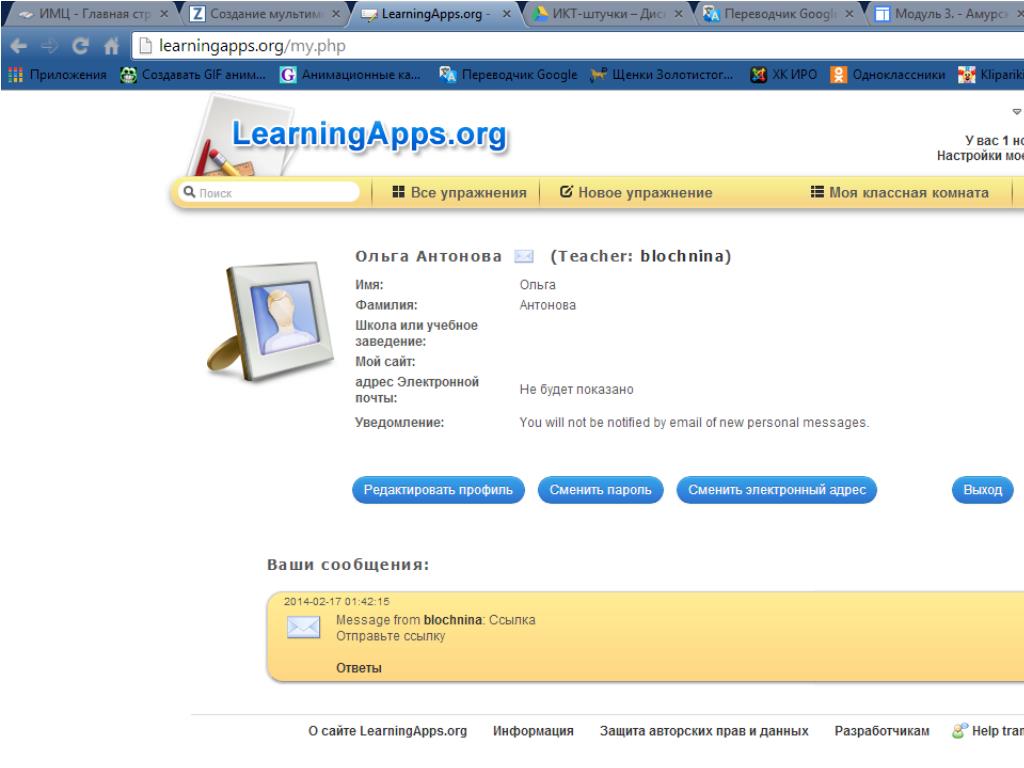Close the LearningApps.org tab
The width and height of the screenshot is (1024, 768).
pyautogui.click(x=507, y=14)
